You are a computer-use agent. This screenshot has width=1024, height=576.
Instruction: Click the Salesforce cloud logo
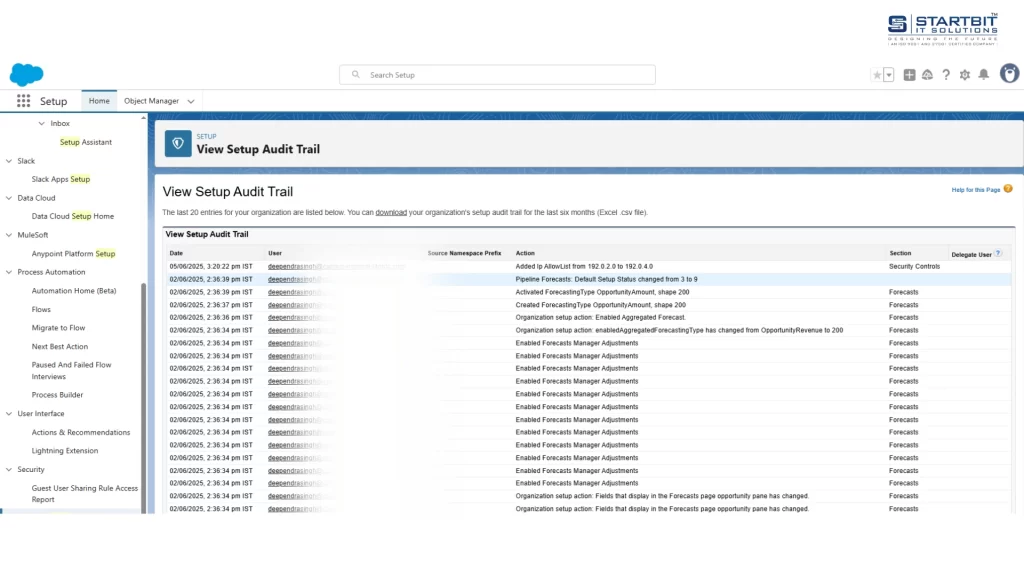tap(27, 74)
